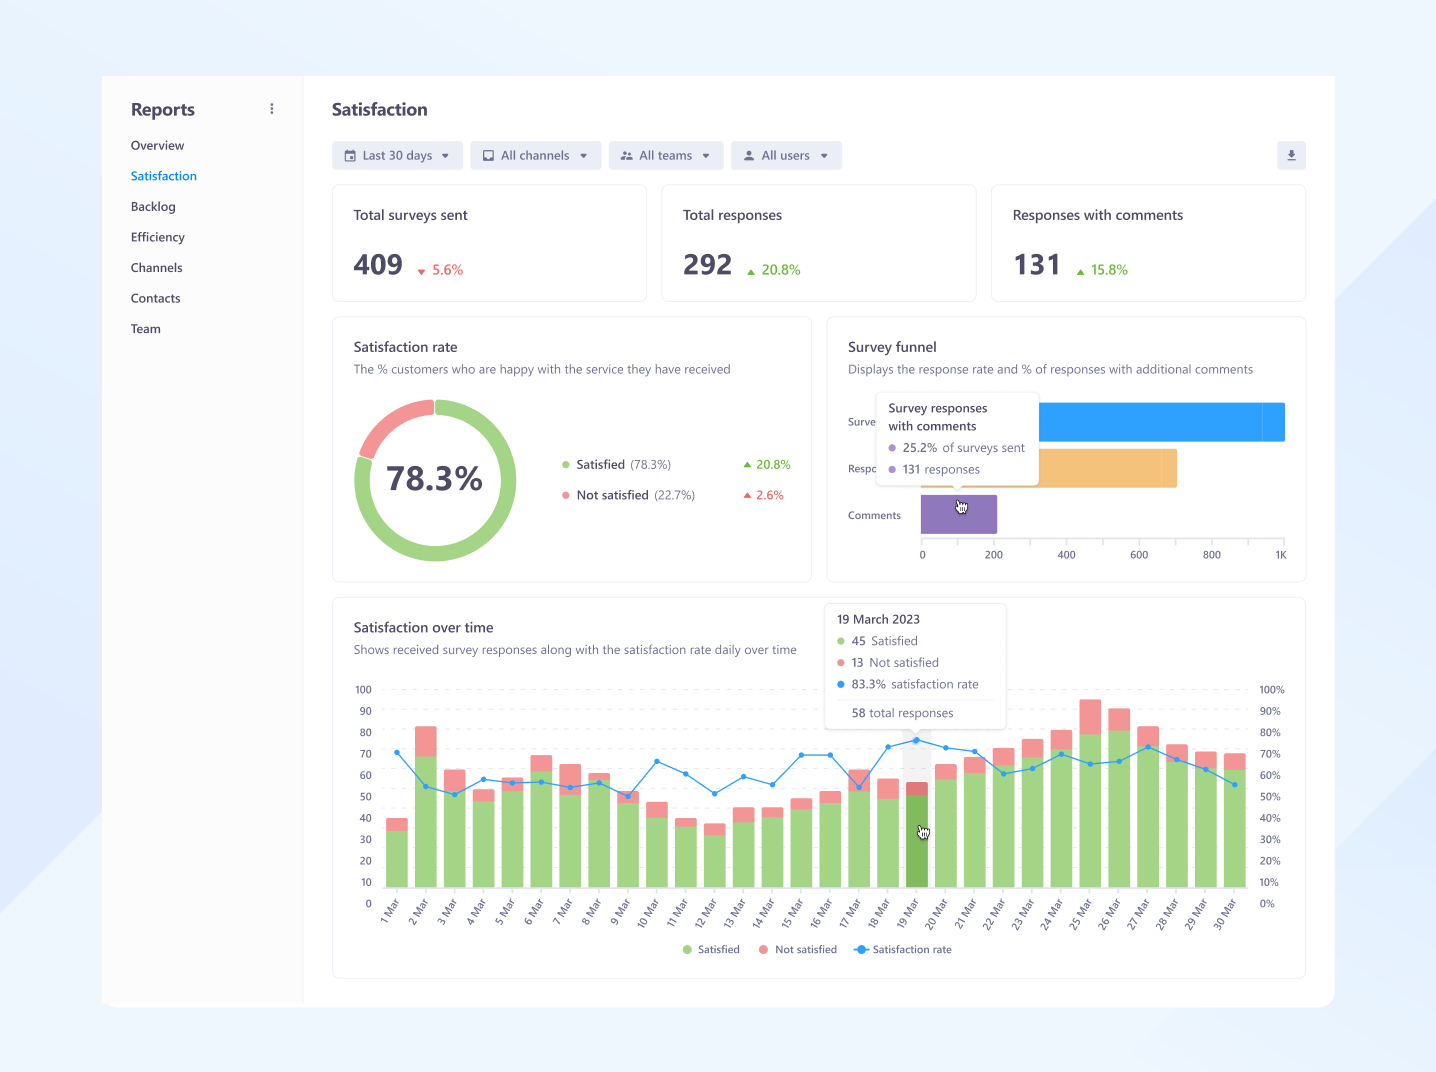
Task: Toggle Satisfaction rate line in chart legend
Action: [903, 950]
